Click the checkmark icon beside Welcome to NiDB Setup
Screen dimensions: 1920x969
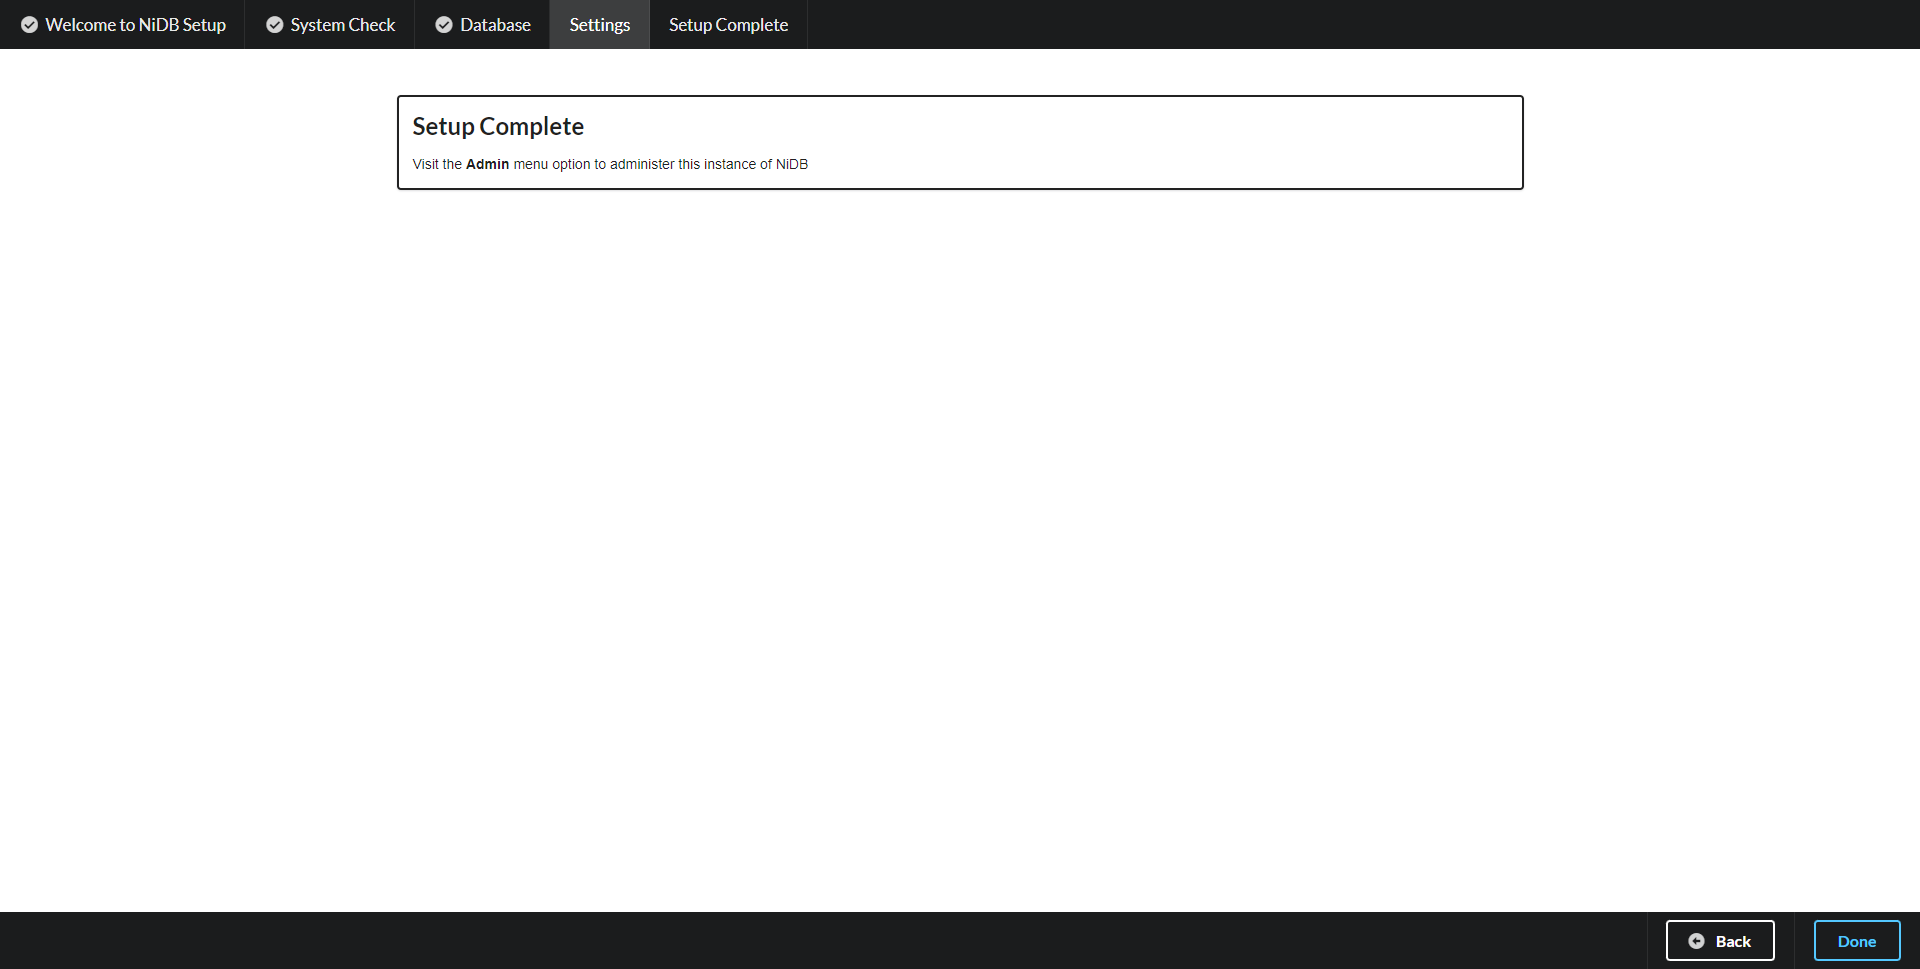tap(30, 25)
